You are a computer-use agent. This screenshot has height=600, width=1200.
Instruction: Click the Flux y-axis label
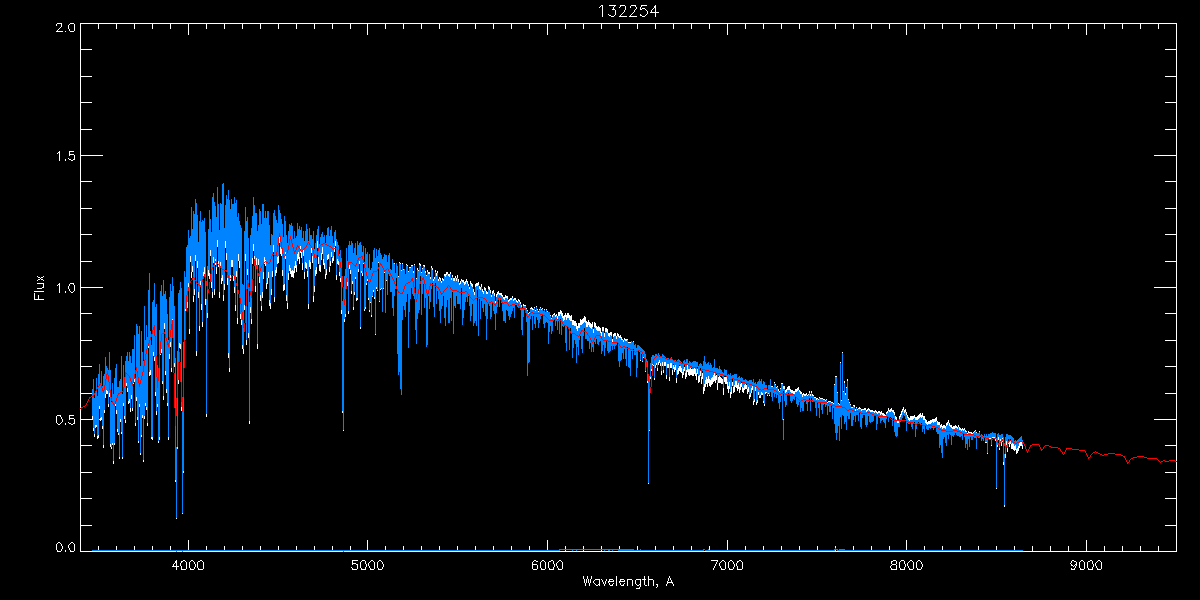pos(40,288)
